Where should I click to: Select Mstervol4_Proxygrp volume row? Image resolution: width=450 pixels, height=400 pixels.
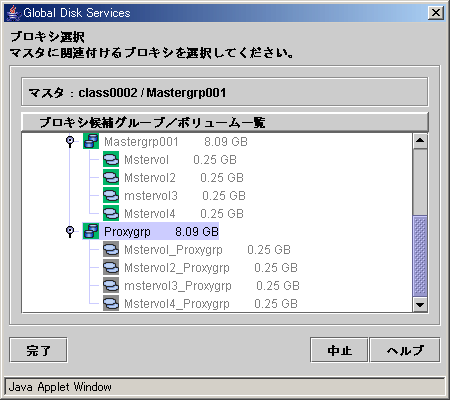click(x=200, y=304)
